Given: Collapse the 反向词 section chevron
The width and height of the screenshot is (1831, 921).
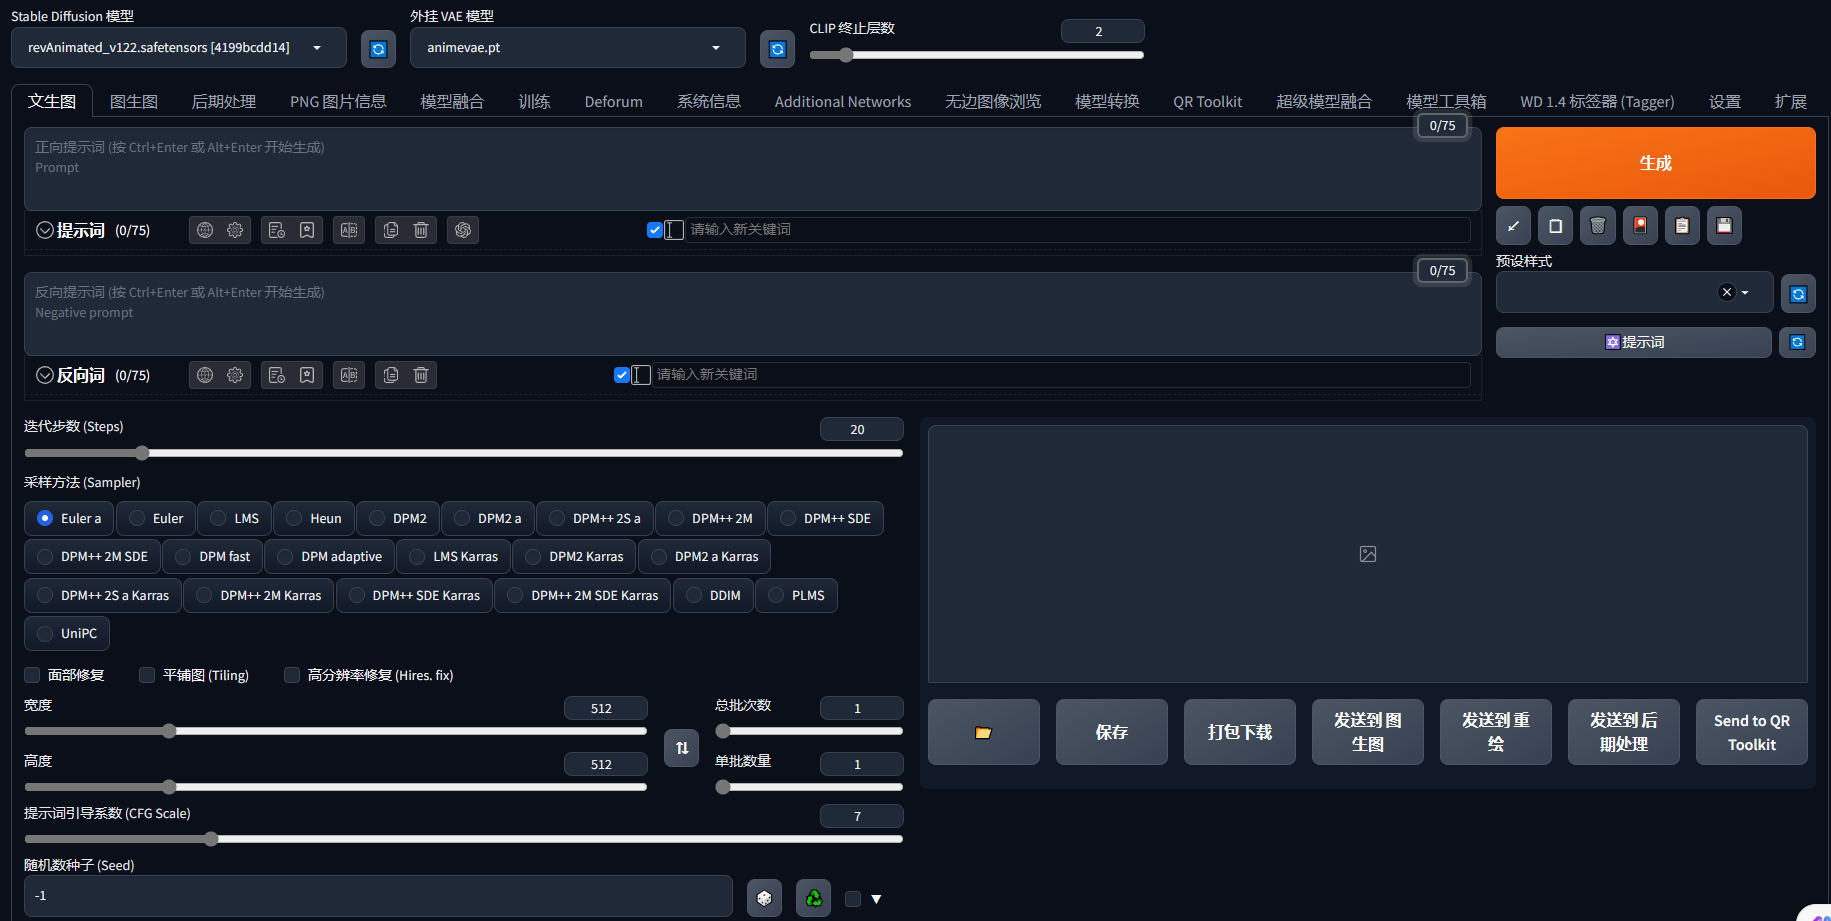Looking at the screenshot, I should point(45,375).
